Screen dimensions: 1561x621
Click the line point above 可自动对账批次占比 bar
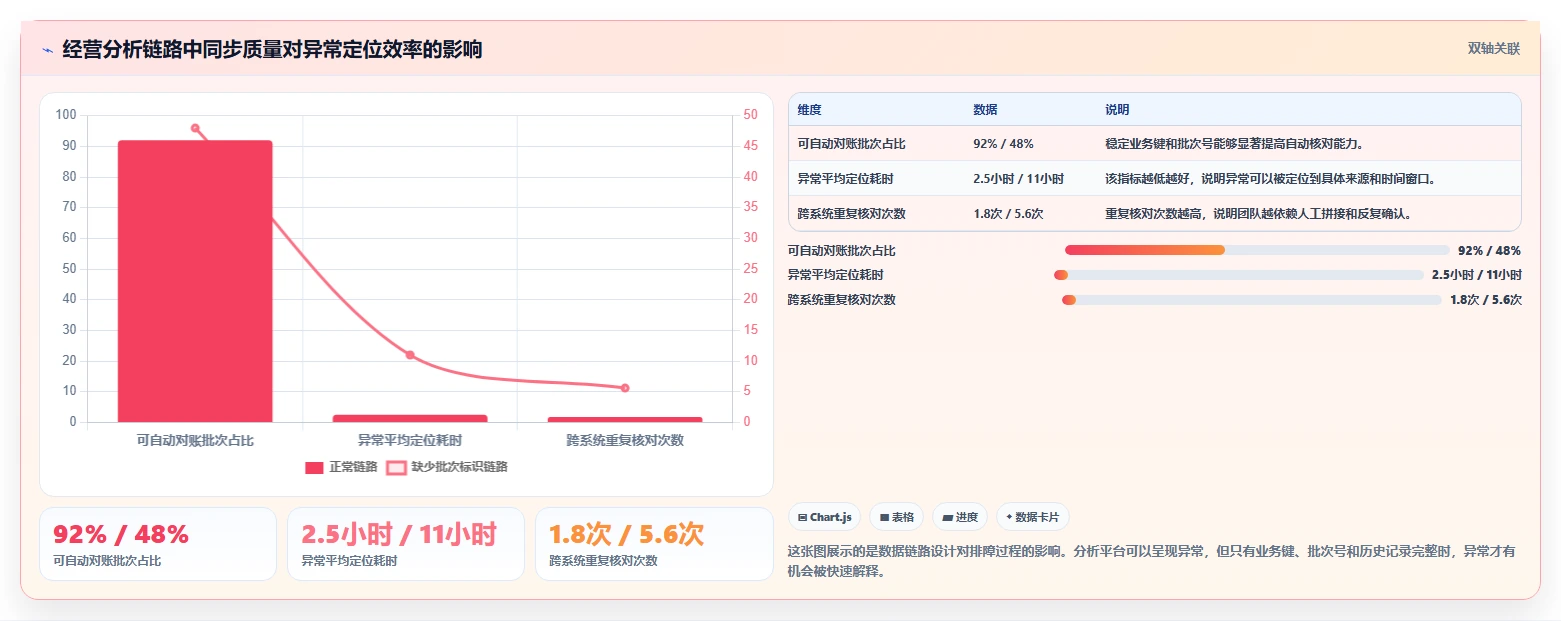point(195,128)
